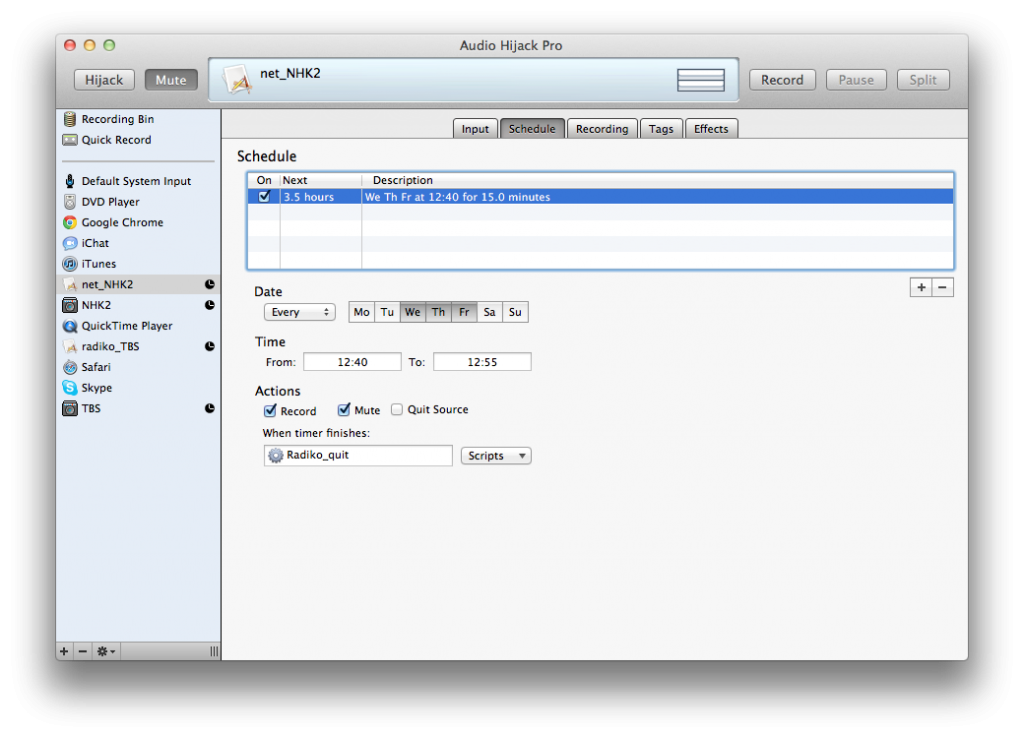Switch to the Recording tab

tap(602, 128)
